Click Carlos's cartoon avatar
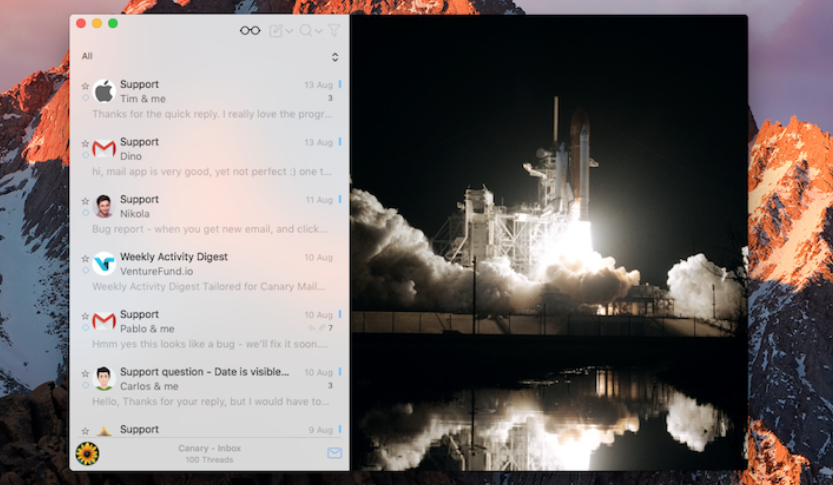This screenshot has width=833, height=485. click(x=104, y=379)
